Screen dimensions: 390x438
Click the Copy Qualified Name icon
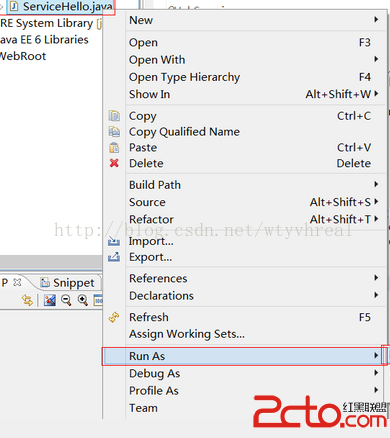pyautogui.click(x=114, y=132)
